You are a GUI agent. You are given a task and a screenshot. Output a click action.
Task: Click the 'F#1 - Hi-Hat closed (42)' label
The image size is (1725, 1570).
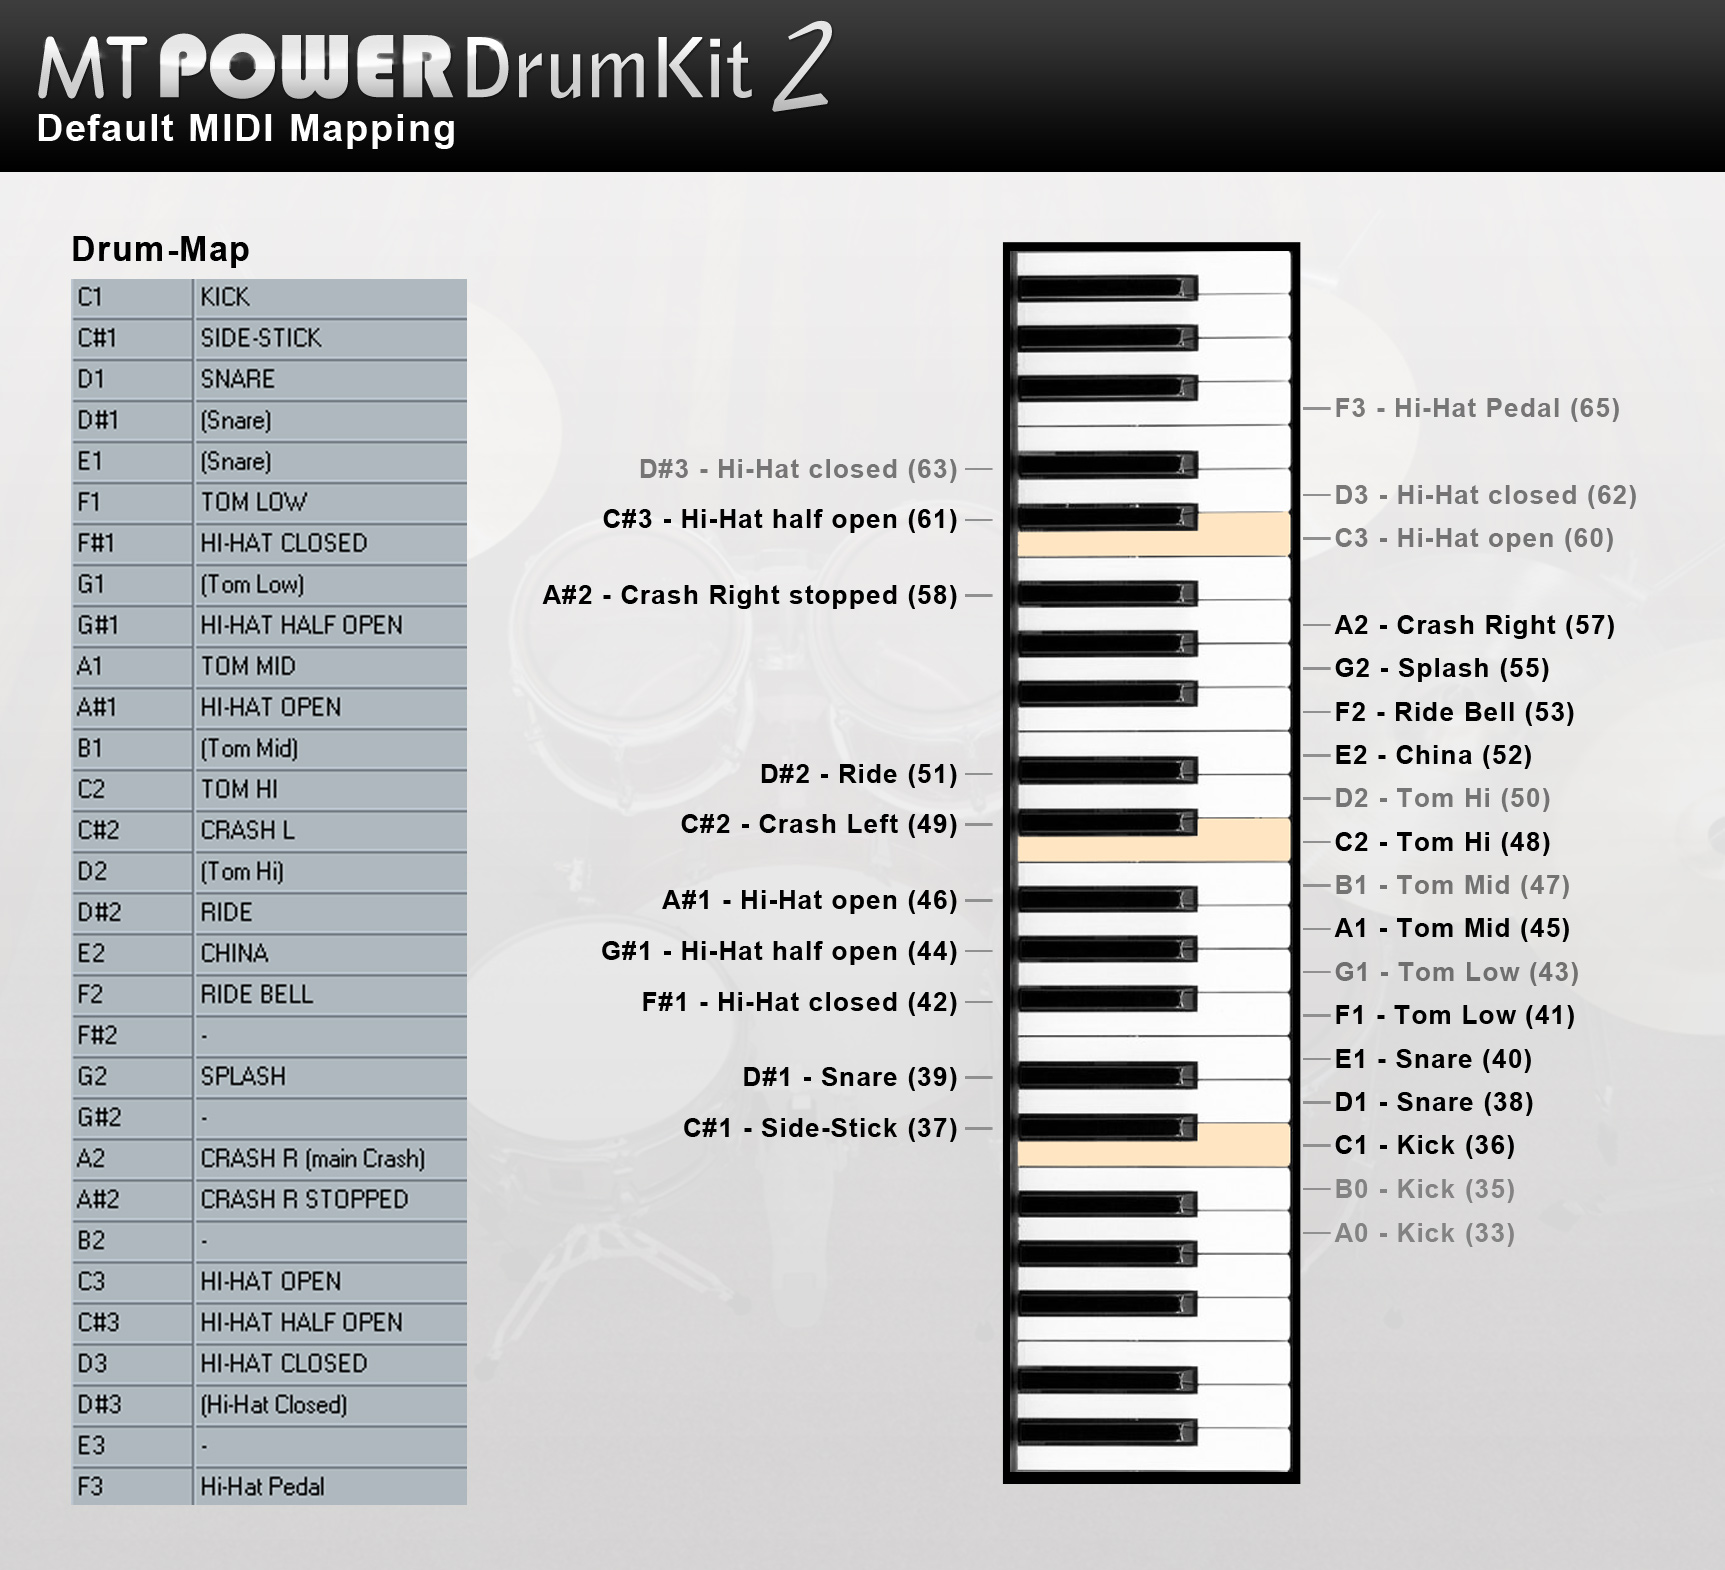pos(799,1002)
